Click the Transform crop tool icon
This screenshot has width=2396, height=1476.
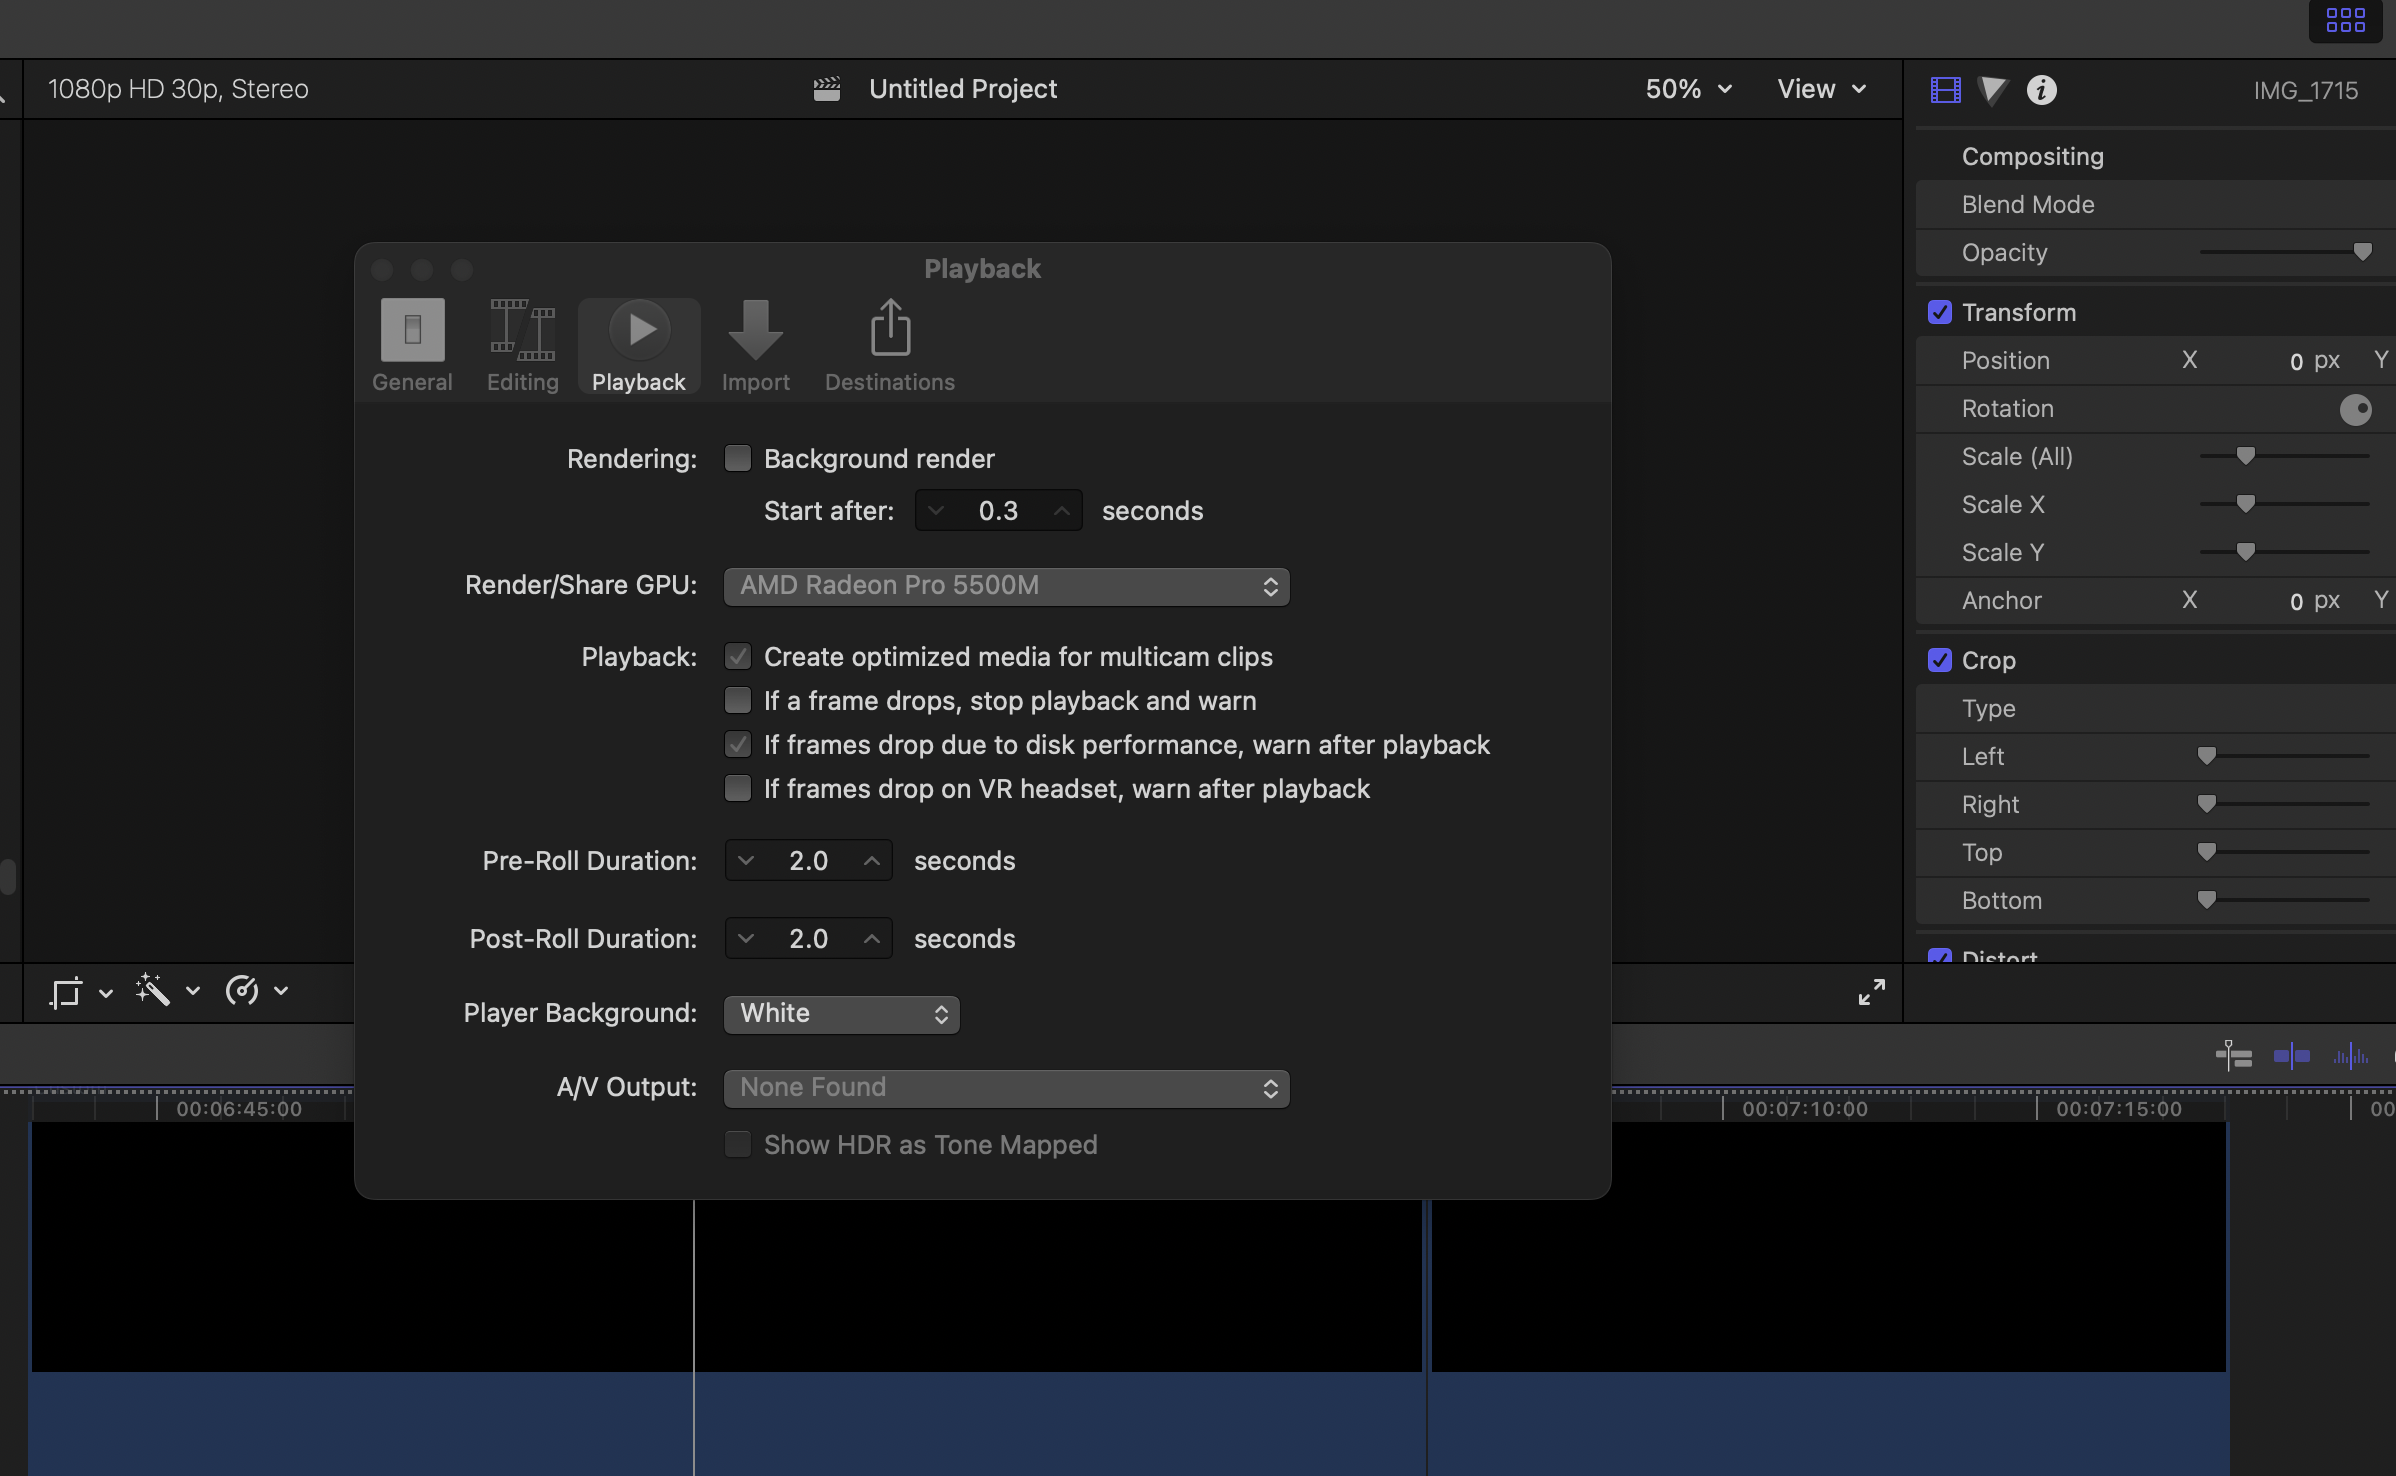click(x=66, y=992)
